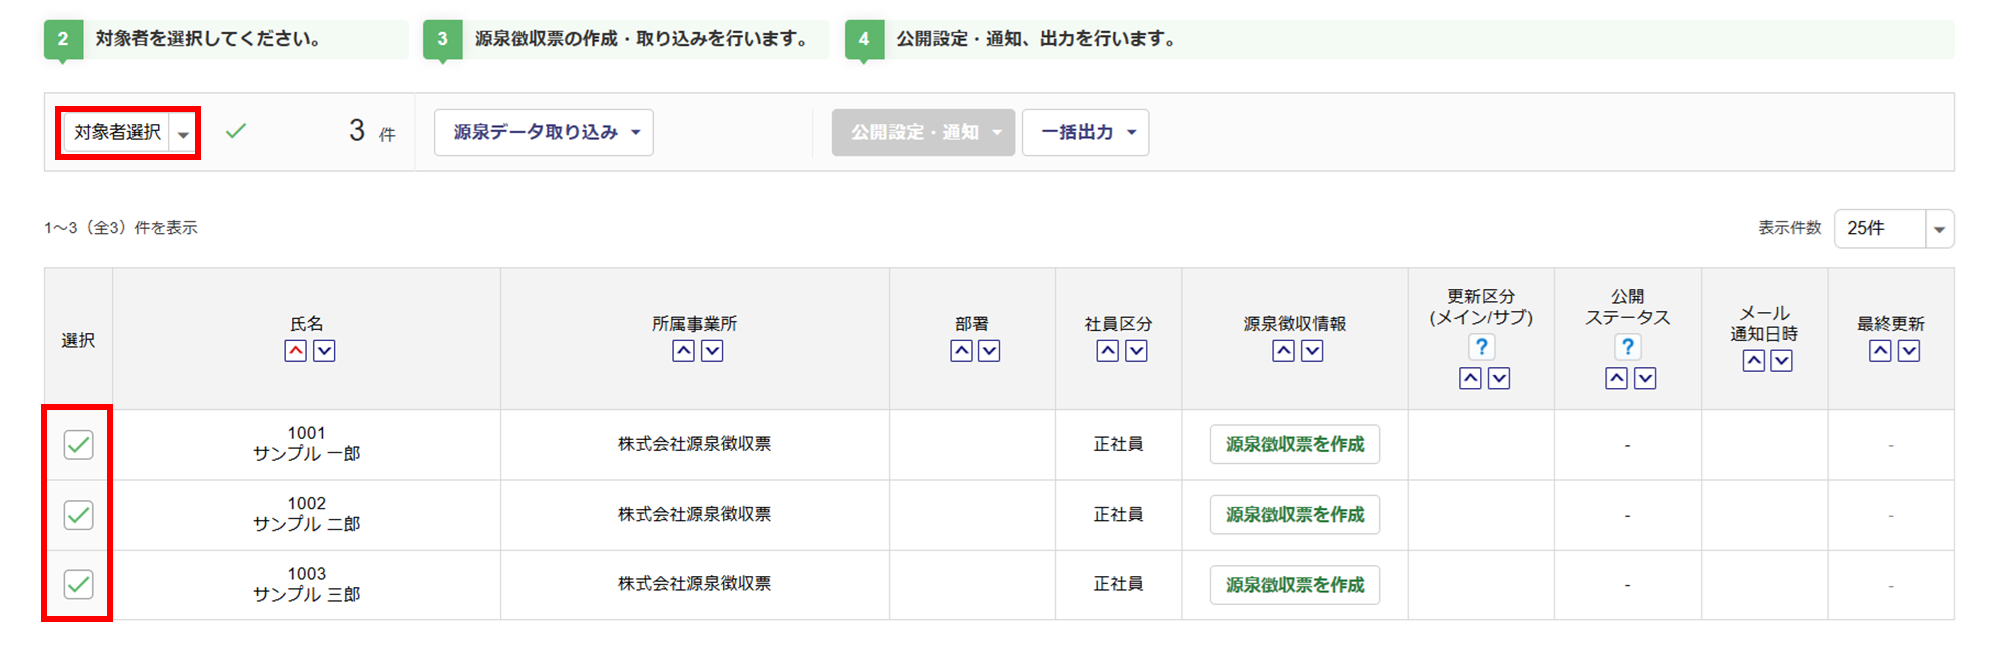2000x651 pixels.
Task: Sort 最終更新 column descending
Action: coord(1909,351)
